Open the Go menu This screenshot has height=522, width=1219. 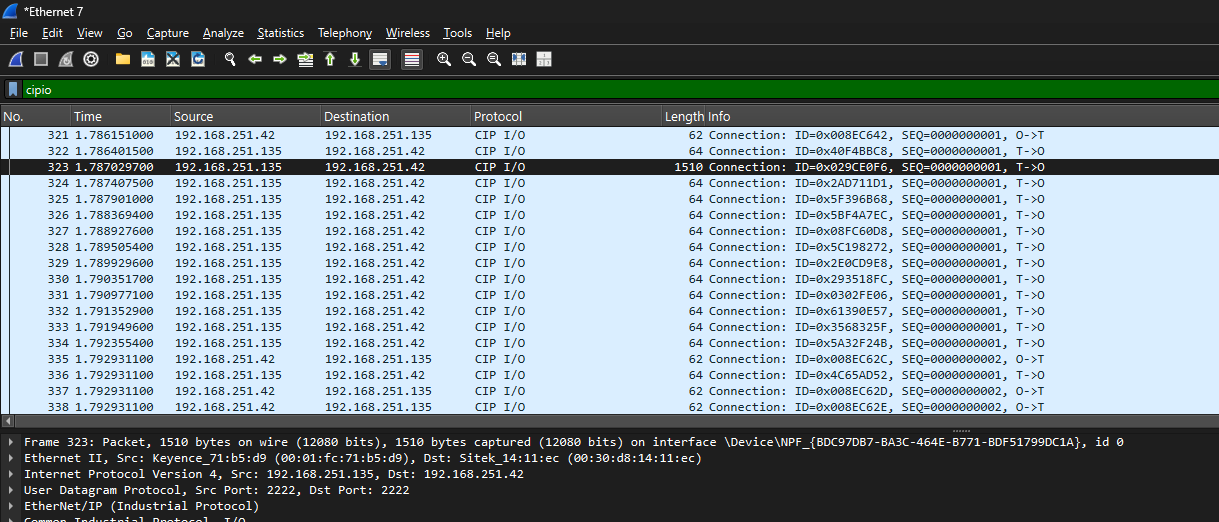(x=124, y=33)
